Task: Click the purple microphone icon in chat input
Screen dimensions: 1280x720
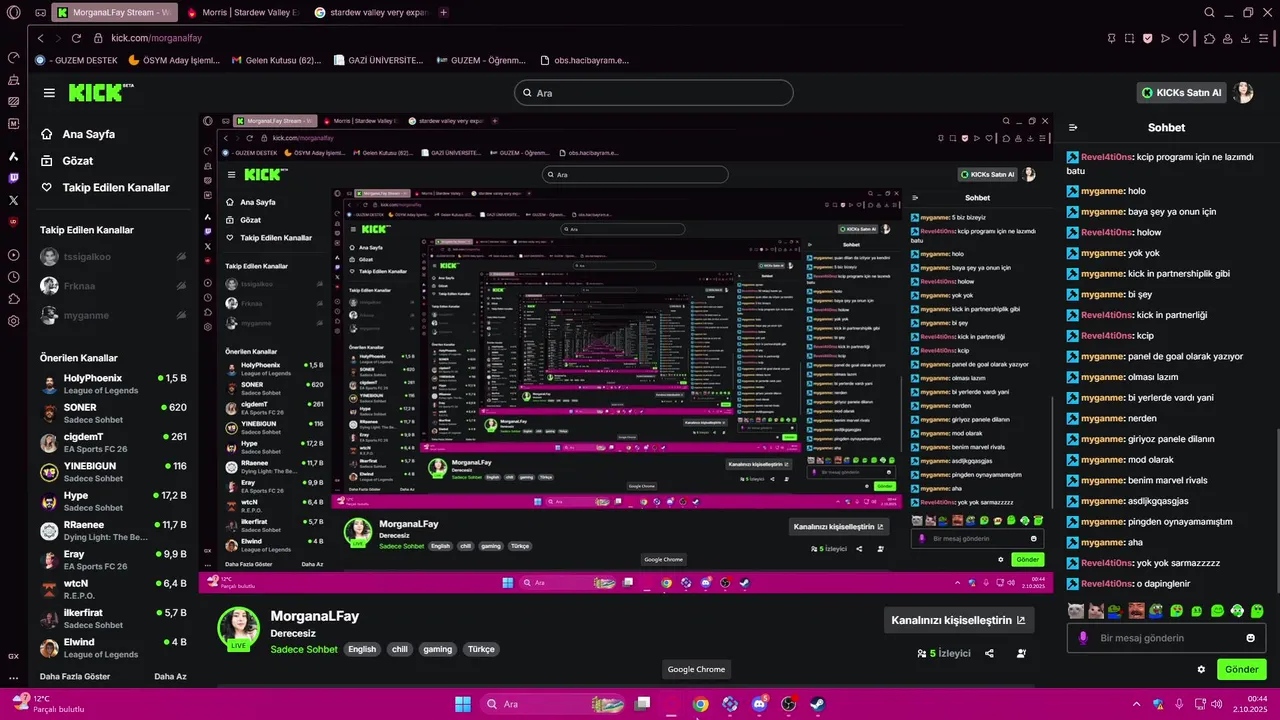Action: (1083, 638)
